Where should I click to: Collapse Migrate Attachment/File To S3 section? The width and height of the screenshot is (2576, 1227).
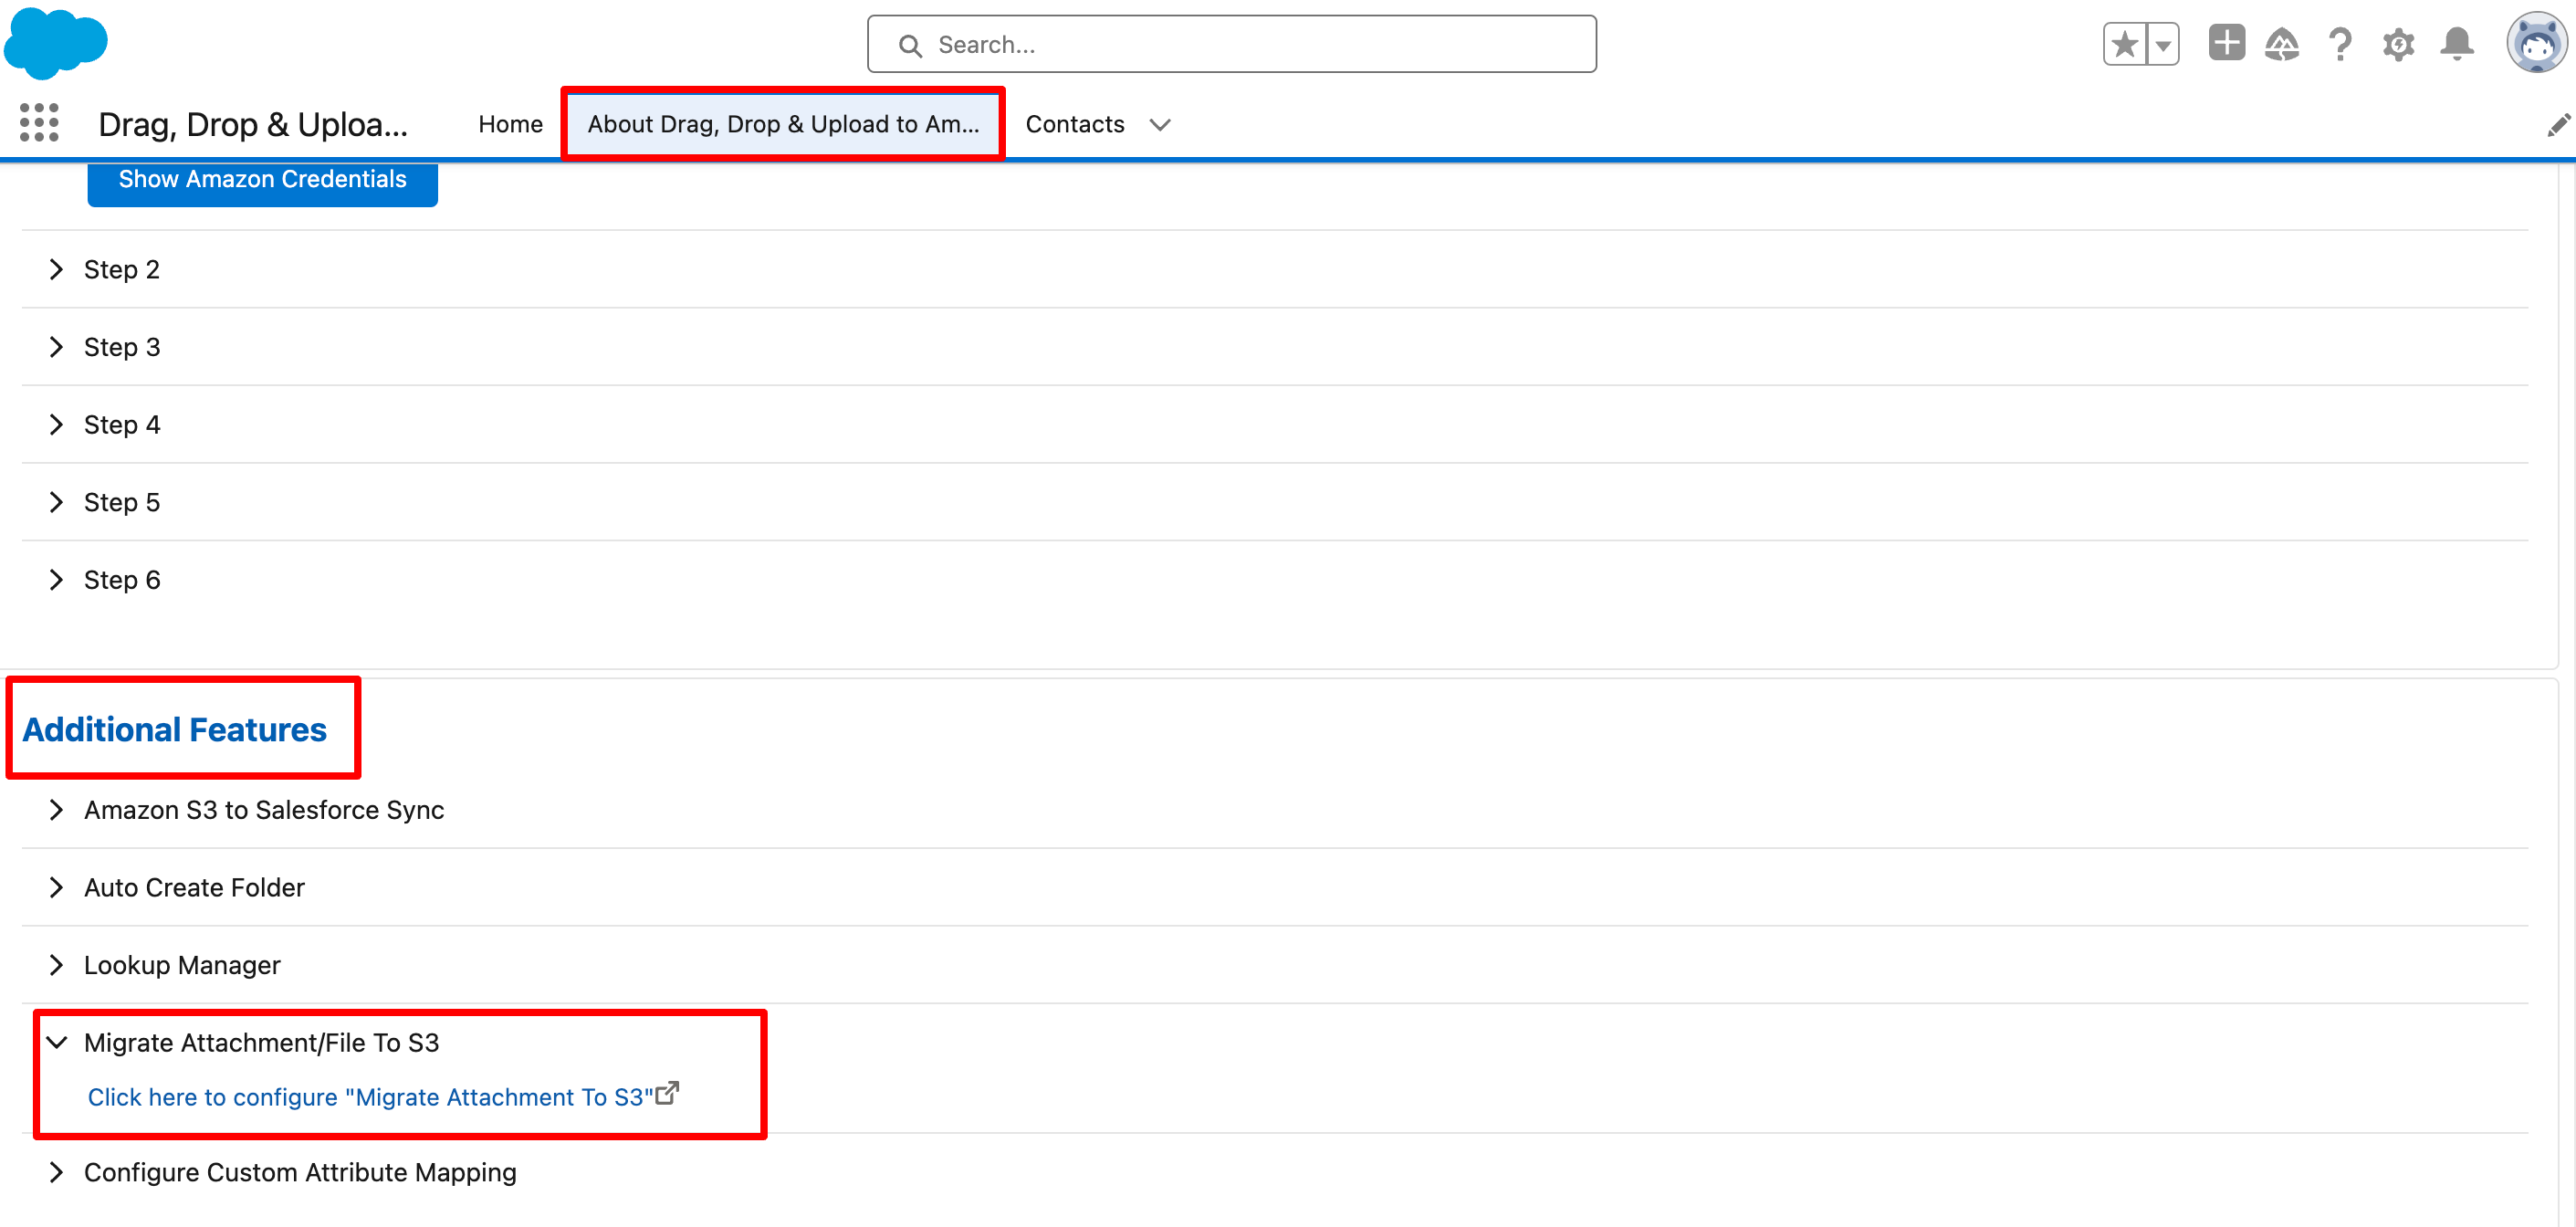[56, 1043]
